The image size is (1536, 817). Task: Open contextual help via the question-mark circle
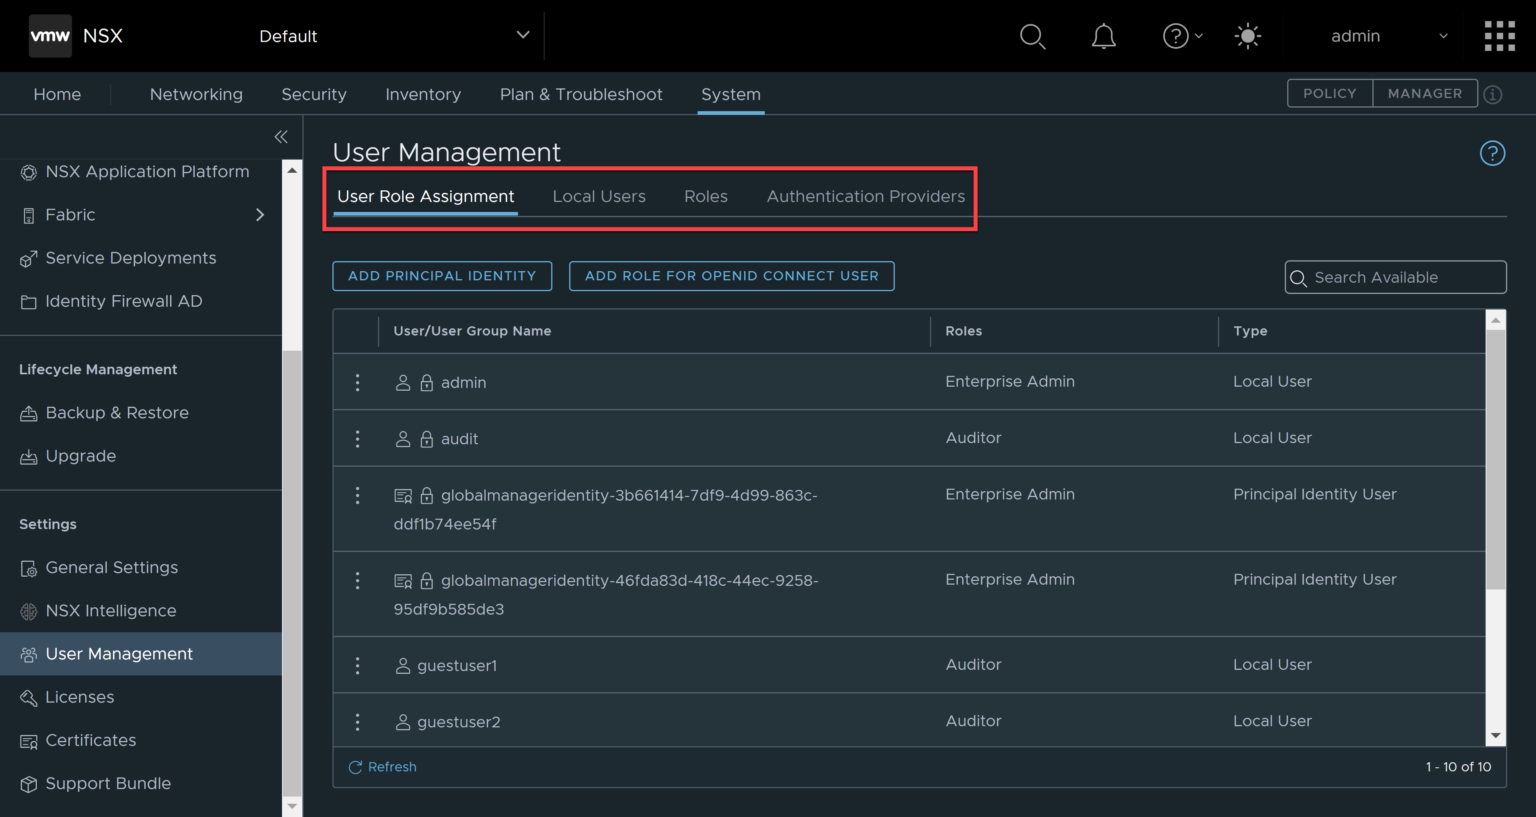(x=1492, y=153)
